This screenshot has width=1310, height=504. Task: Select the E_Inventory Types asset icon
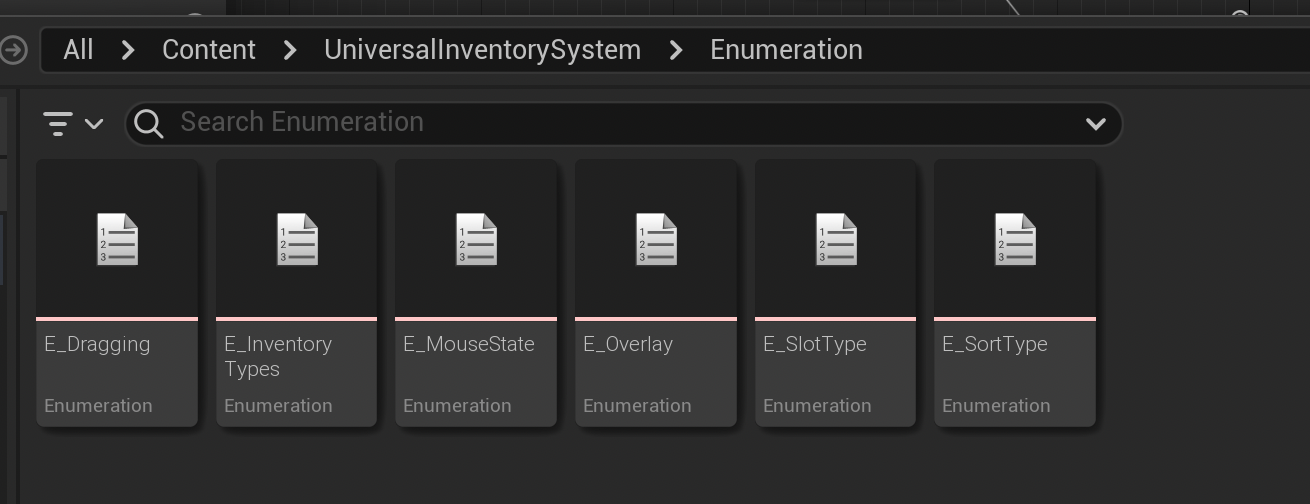click(x=297, y=240)
